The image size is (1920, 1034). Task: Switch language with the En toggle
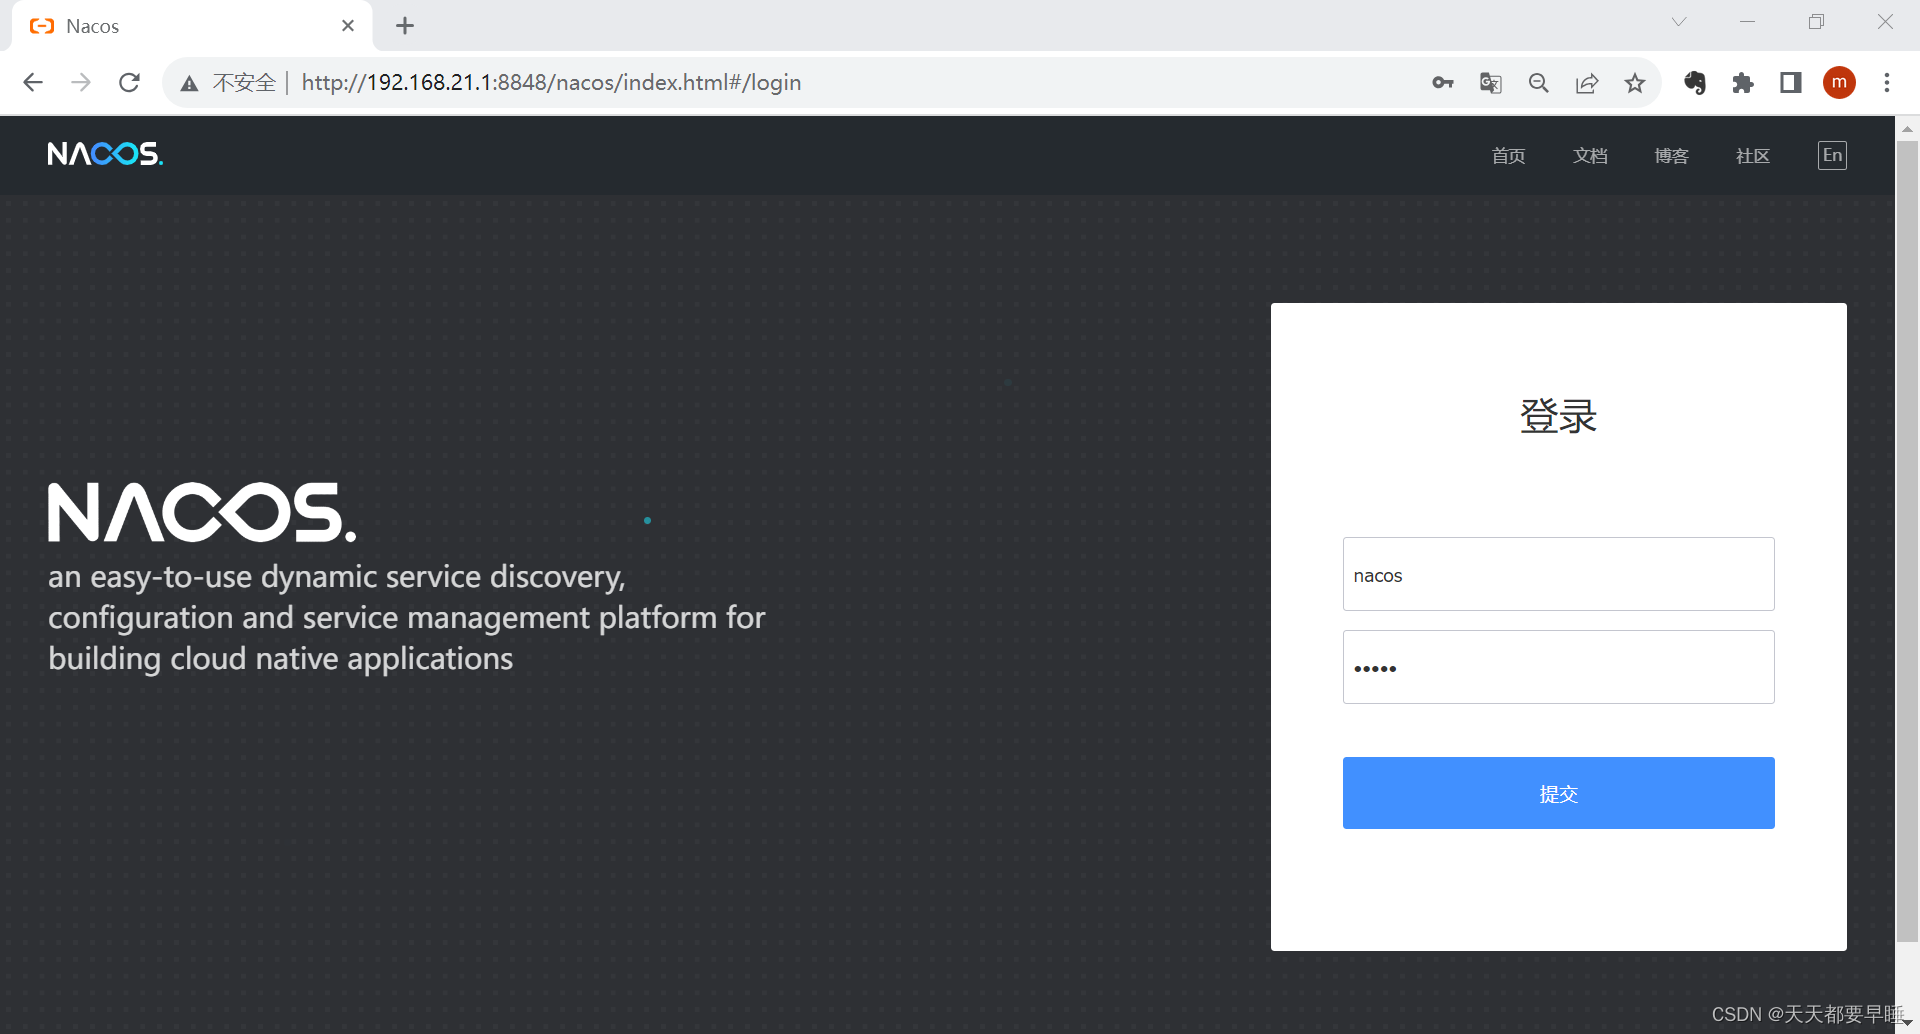pos(1833,155)
